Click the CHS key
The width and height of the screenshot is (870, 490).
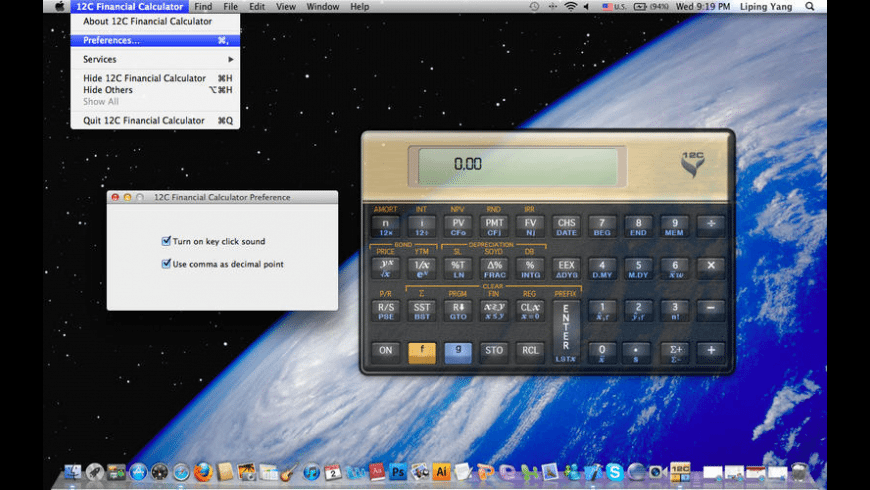(x=566, y=226)
